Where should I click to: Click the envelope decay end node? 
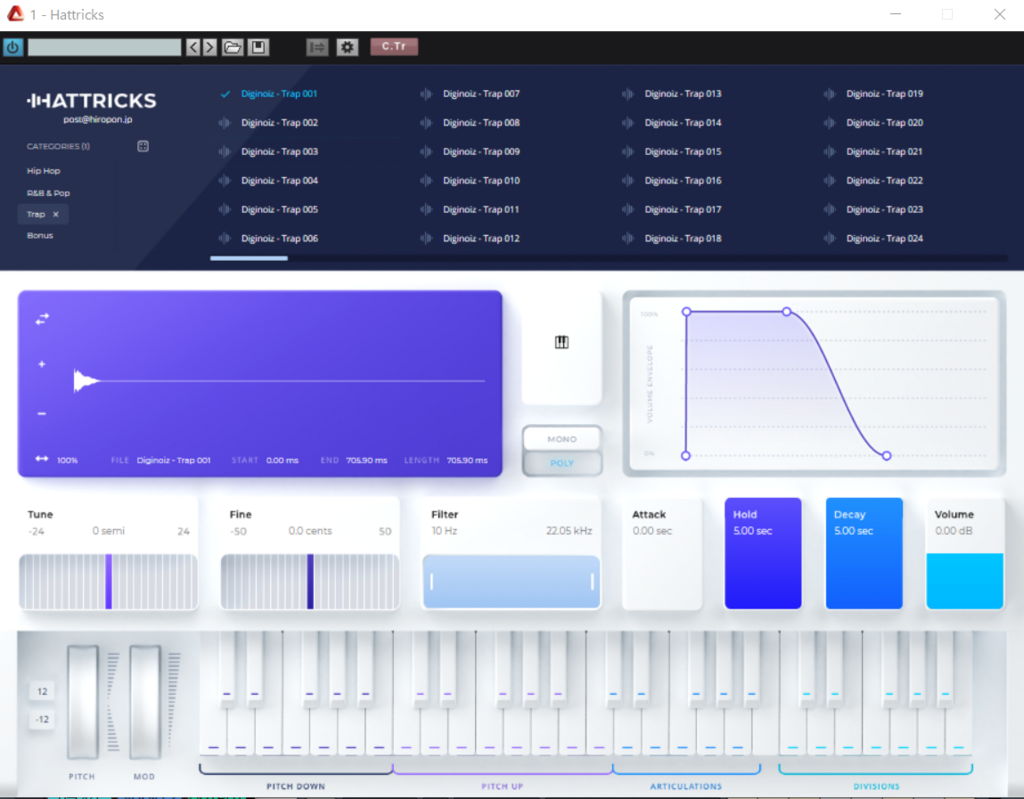886,455
